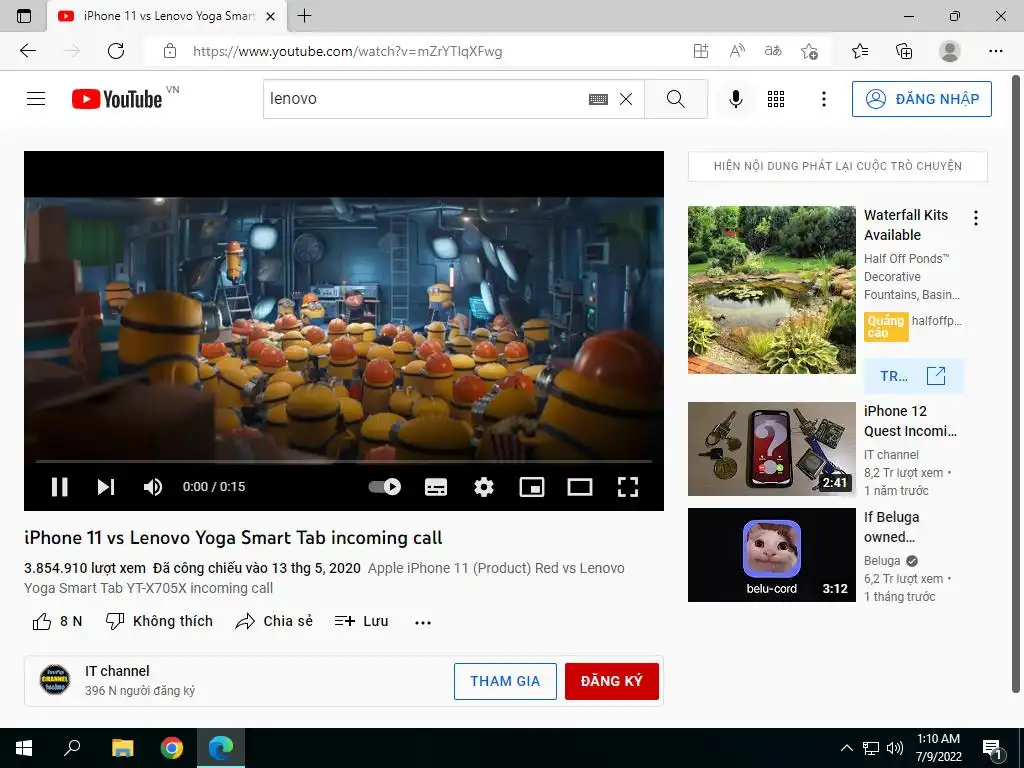The width and height of the screenshot is (1024, 768).
Task: Save video to playlist with Lưu
Action: click(x=361, y=621)
